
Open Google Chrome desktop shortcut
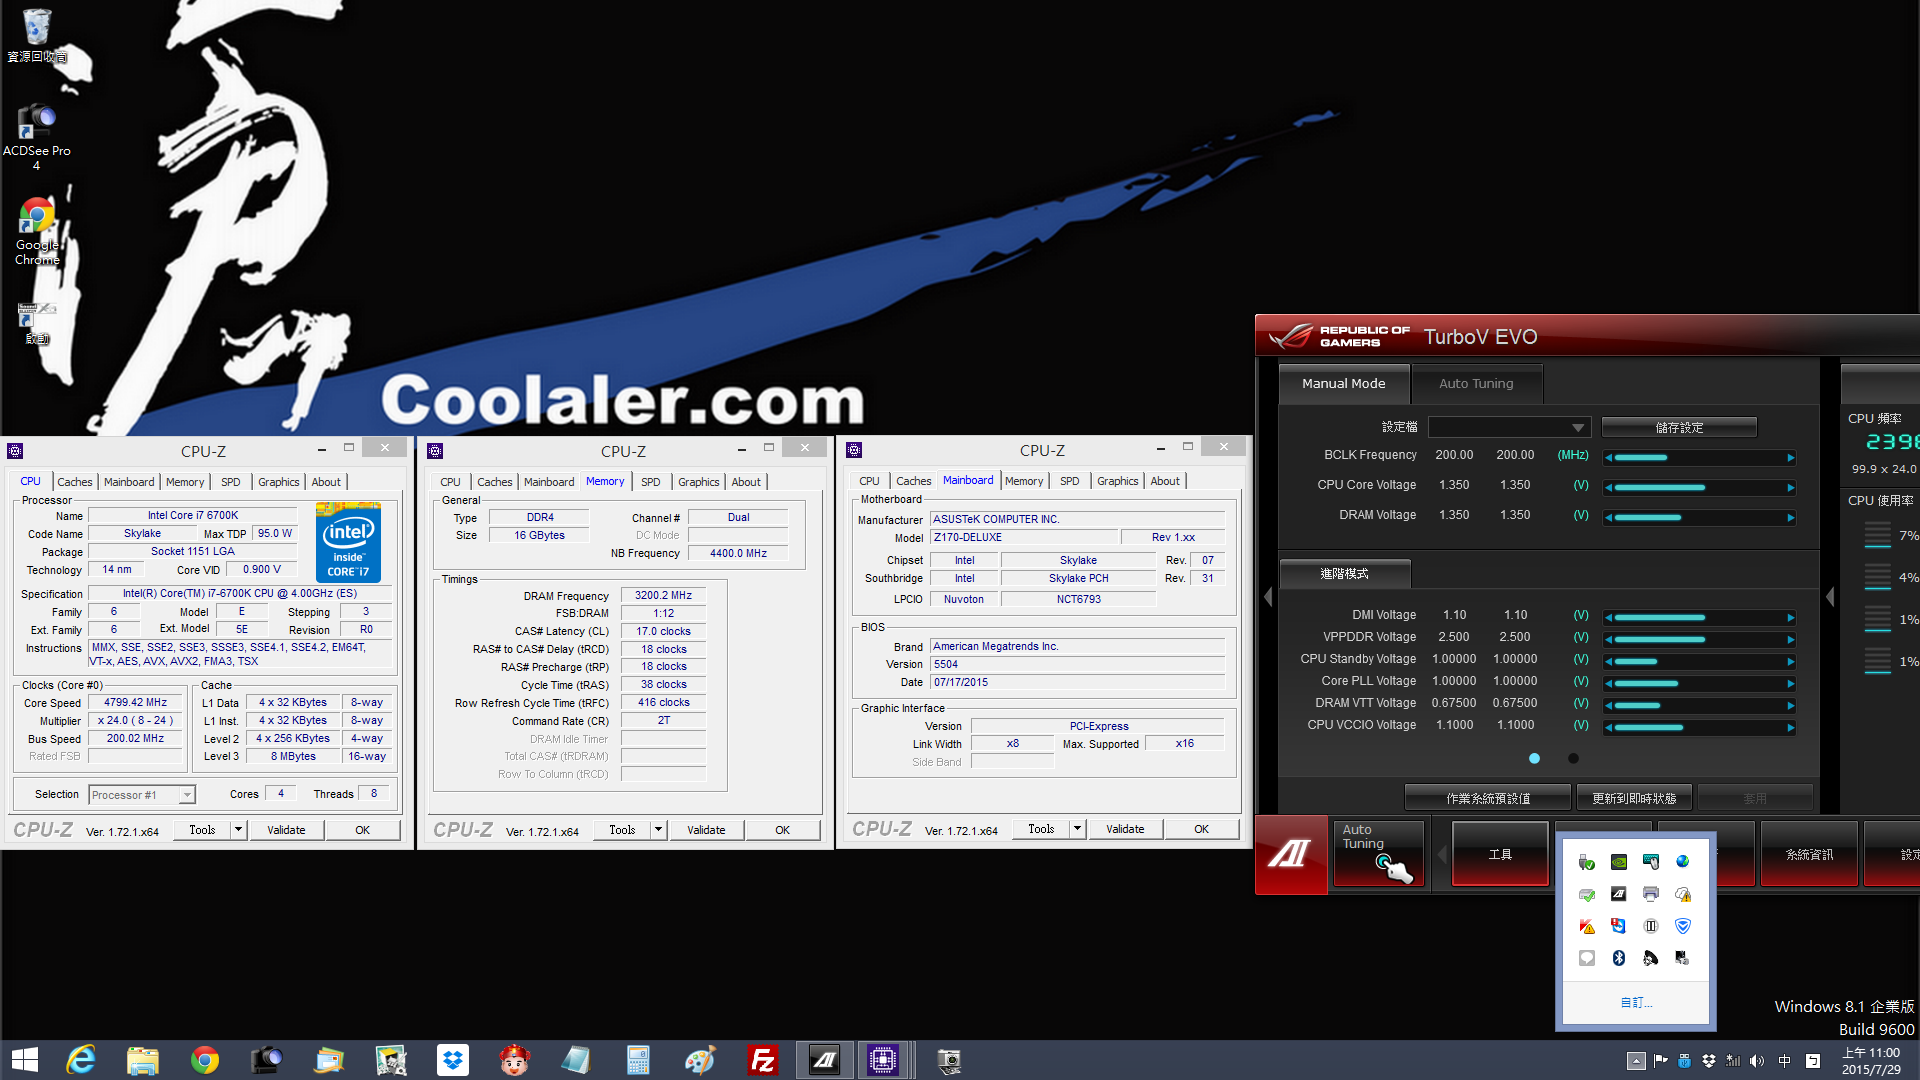point(37,232)
